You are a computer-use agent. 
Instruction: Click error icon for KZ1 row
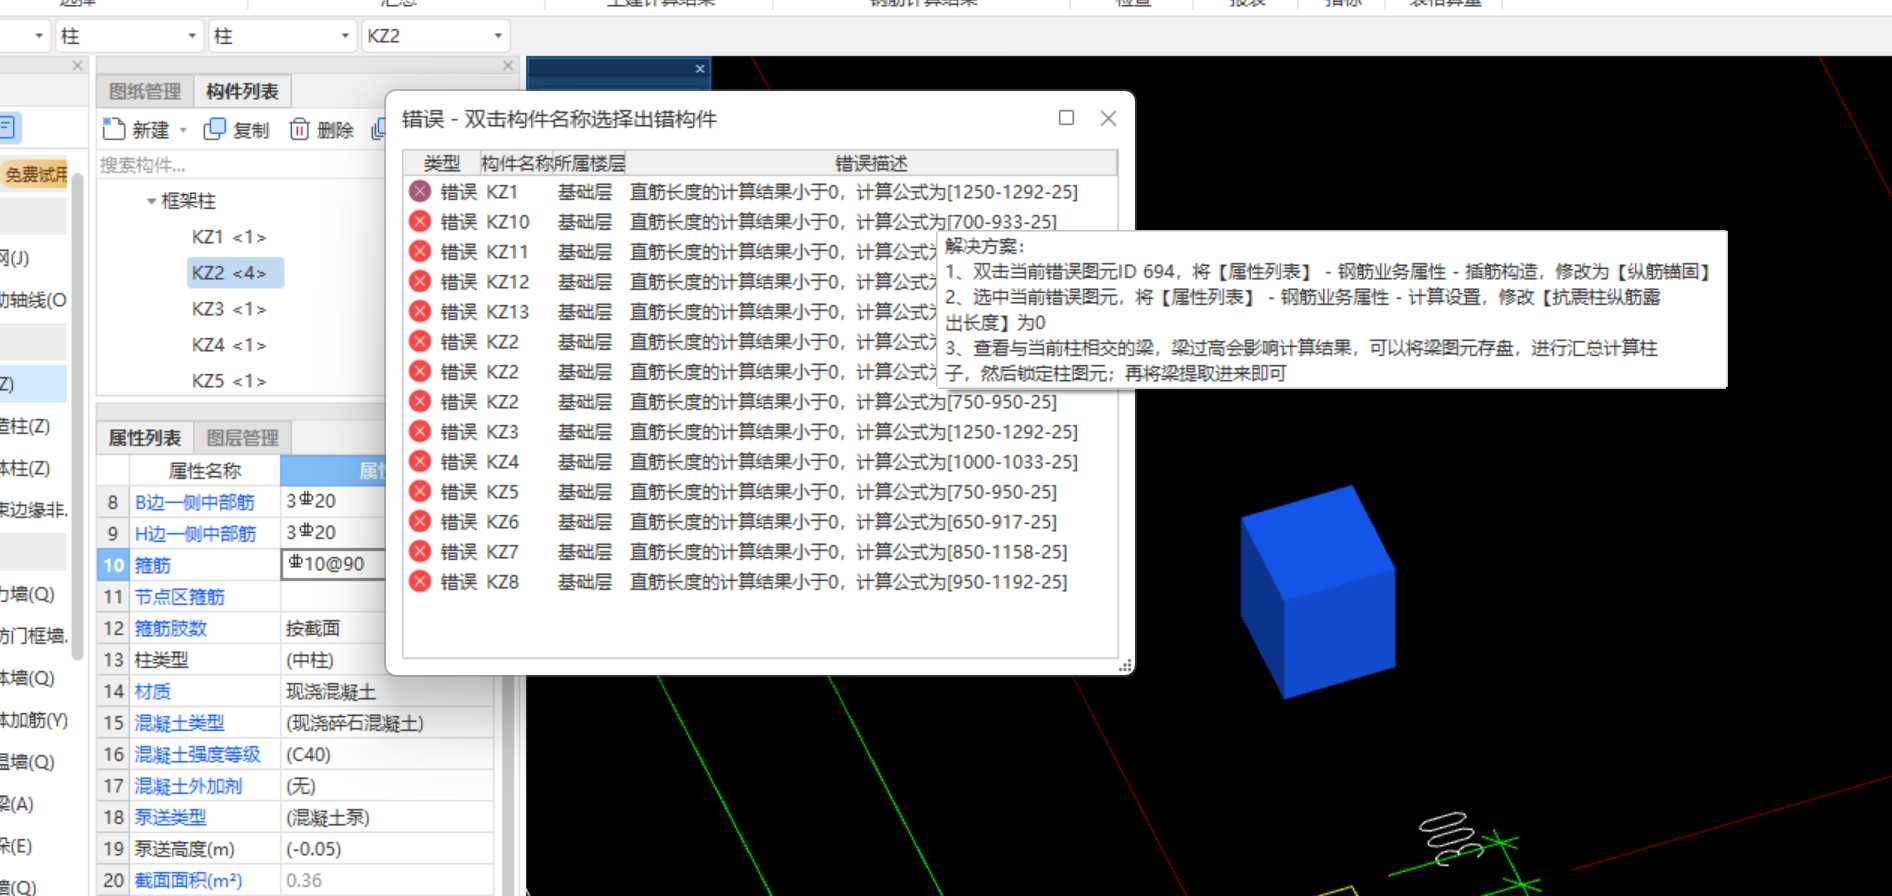pos(420,191)
